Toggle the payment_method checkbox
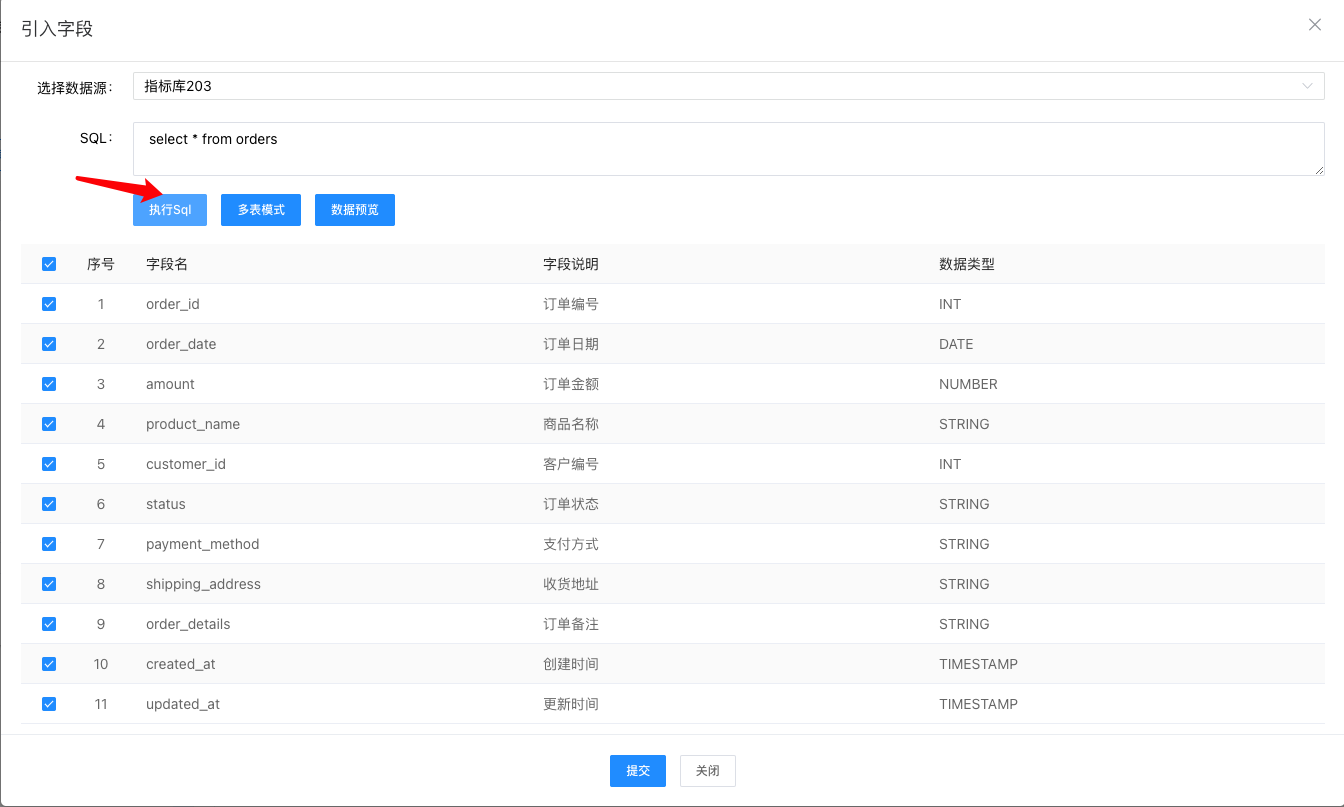 tap(49, 544)
